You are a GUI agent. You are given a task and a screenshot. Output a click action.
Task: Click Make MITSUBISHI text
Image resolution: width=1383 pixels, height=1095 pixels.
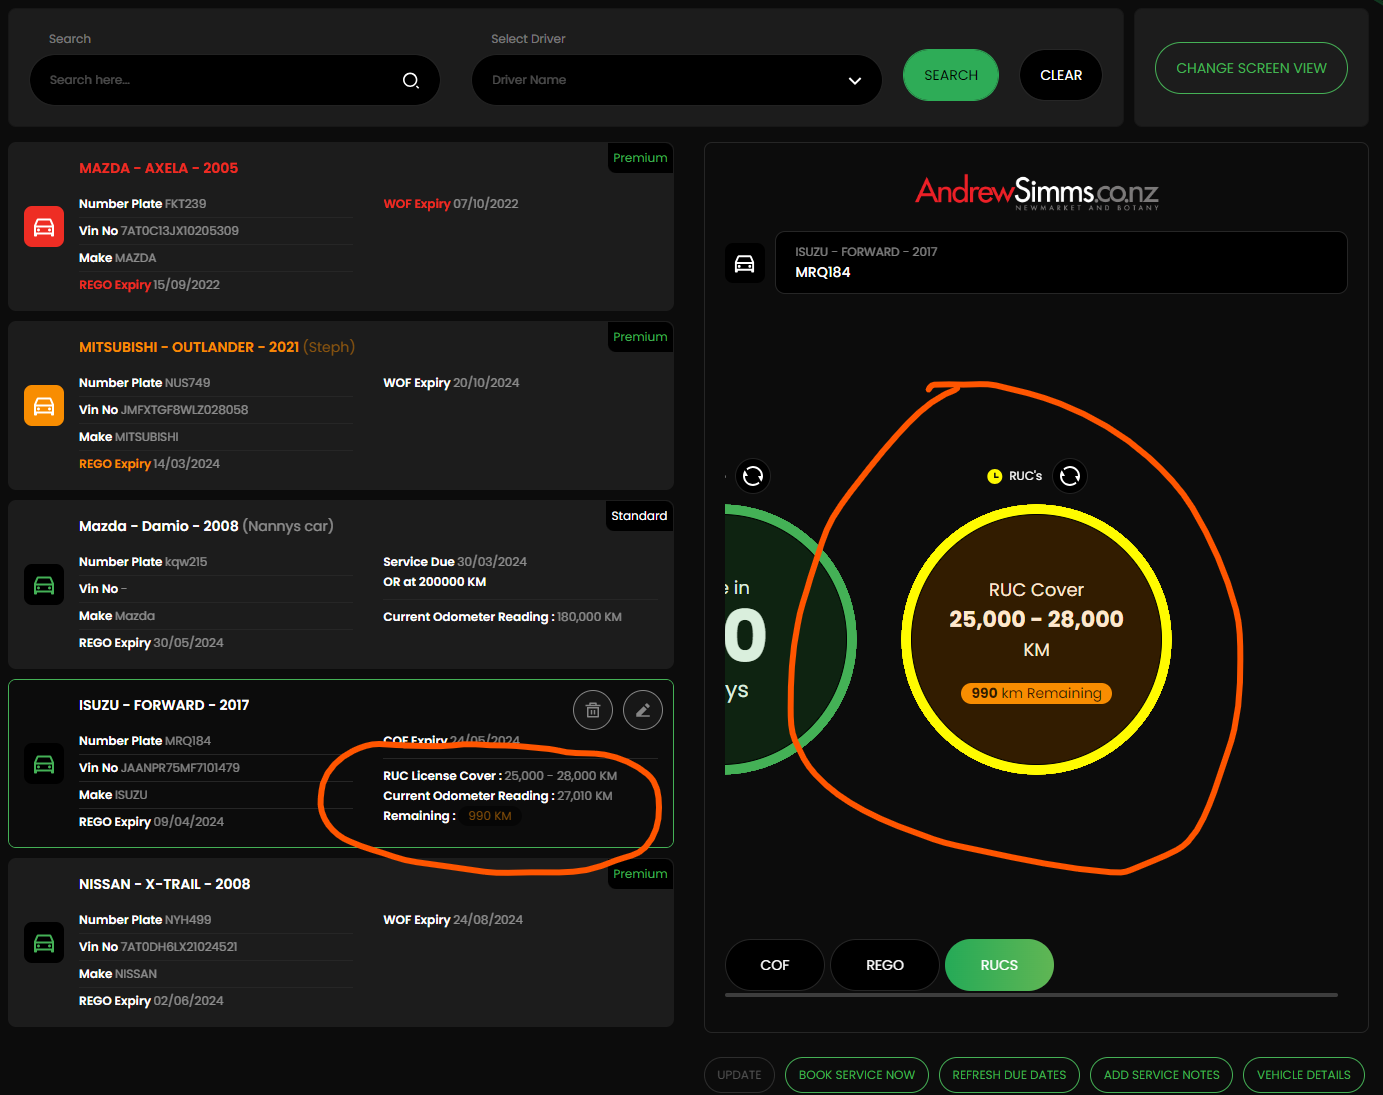129,437
